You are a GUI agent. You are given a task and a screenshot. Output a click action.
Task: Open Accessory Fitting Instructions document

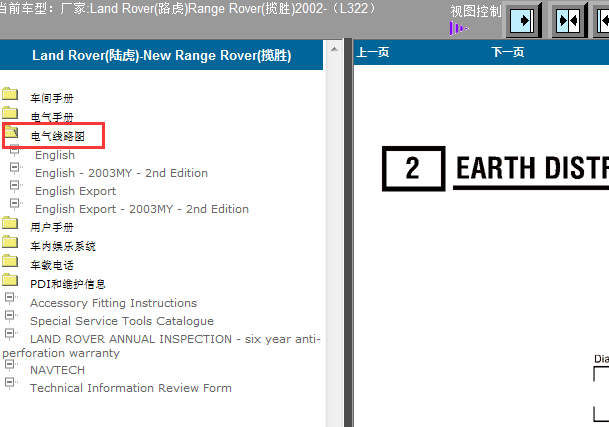(113, 303)
